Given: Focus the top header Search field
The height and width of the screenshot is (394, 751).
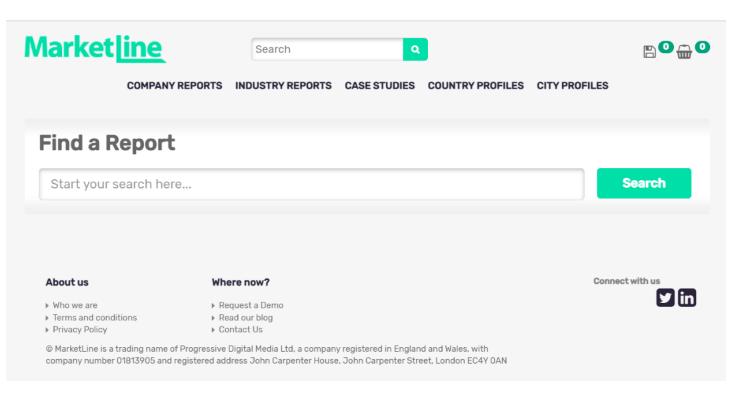Looking at the screenshot, I should coord(327,49).
